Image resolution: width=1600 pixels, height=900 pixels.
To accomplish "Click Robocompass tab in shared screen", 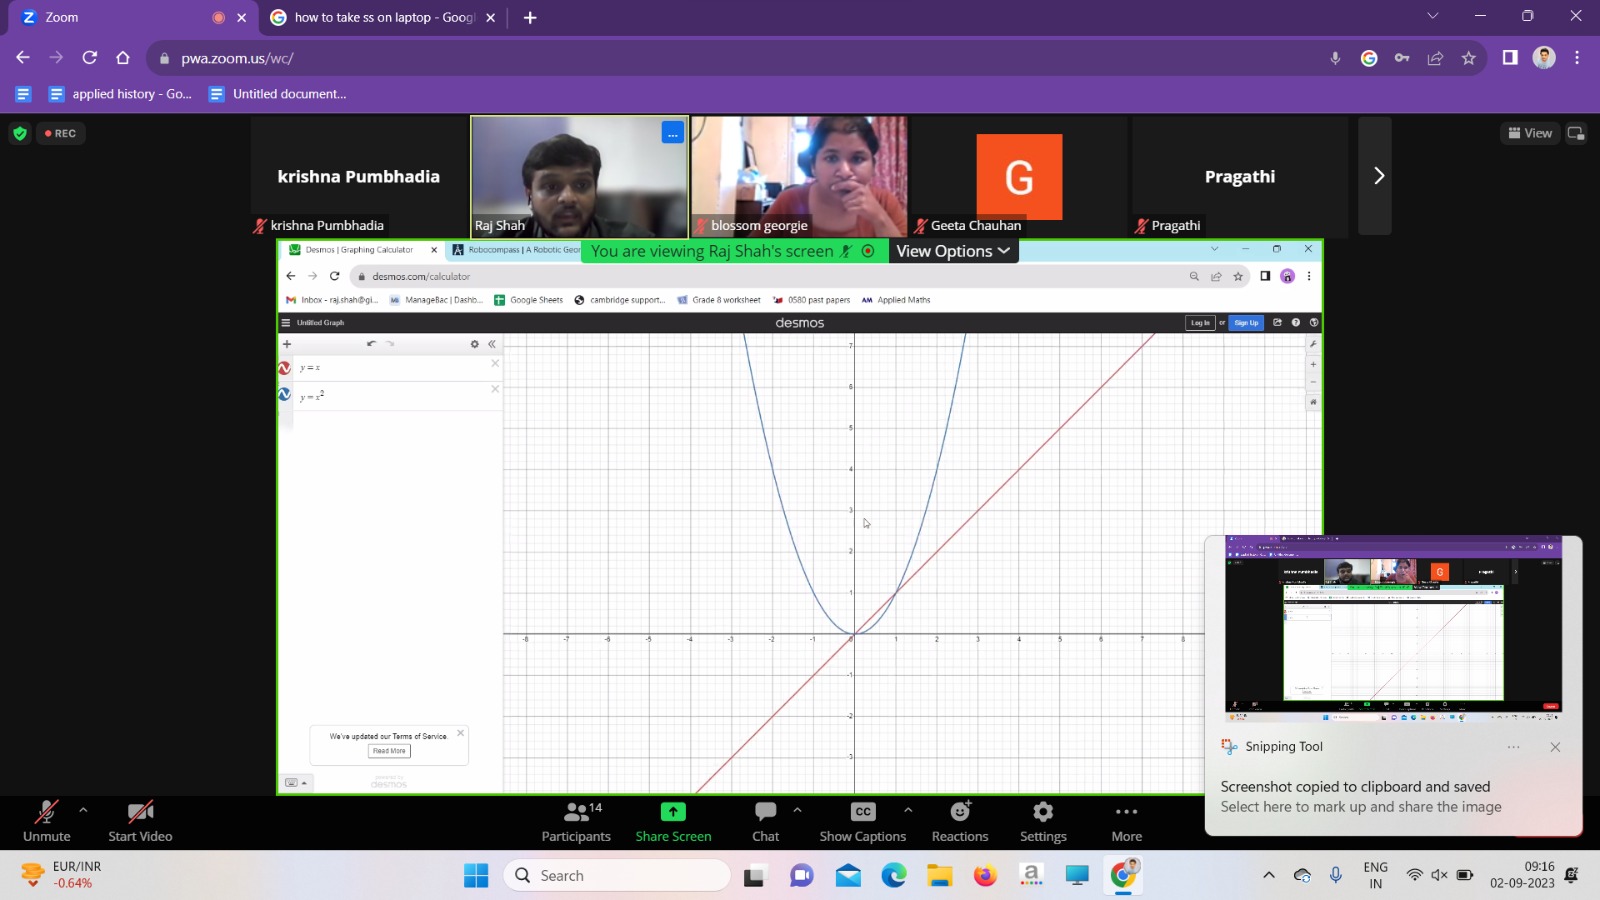I will tap(516, 250).
